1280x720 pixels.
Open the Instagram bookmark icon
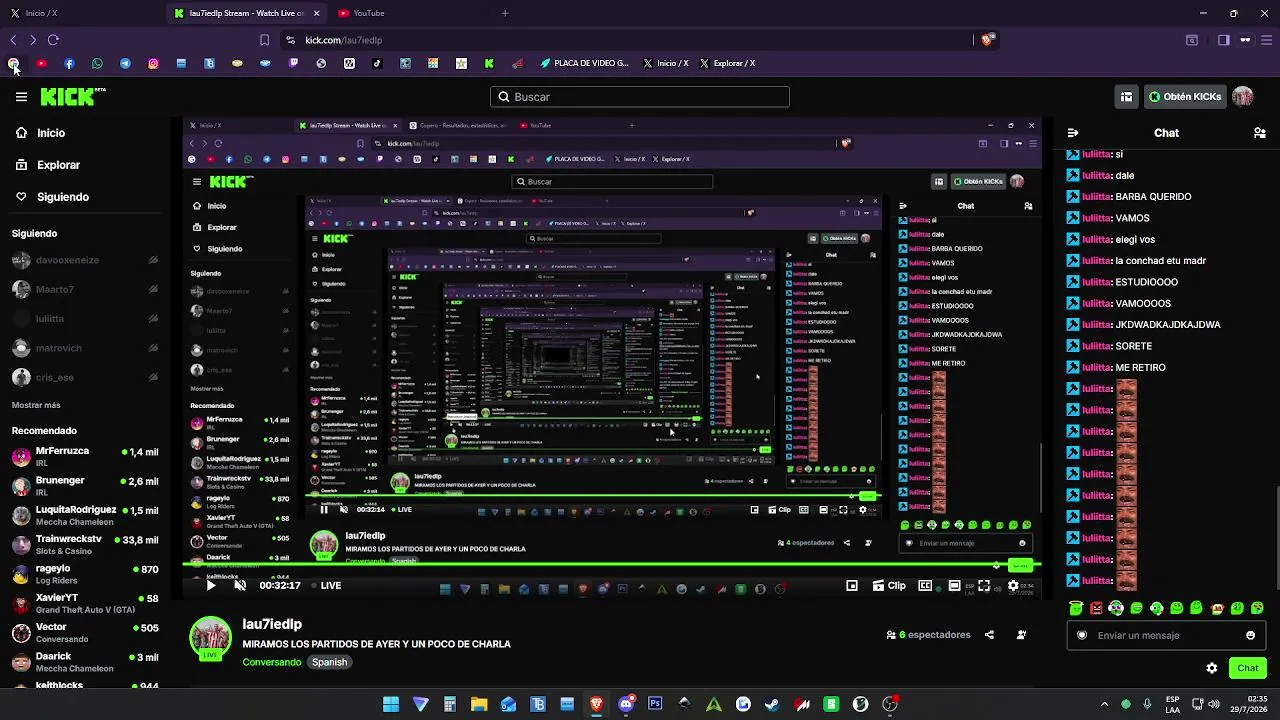point(153,63)
